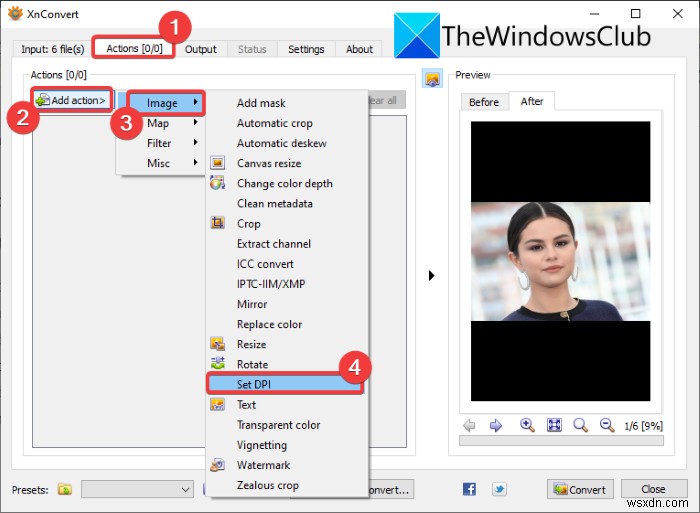The width and height of the screenshot is (700, 513).
Task: Click the preview horizontal scrollbar
Action: (x=561, y=441)
